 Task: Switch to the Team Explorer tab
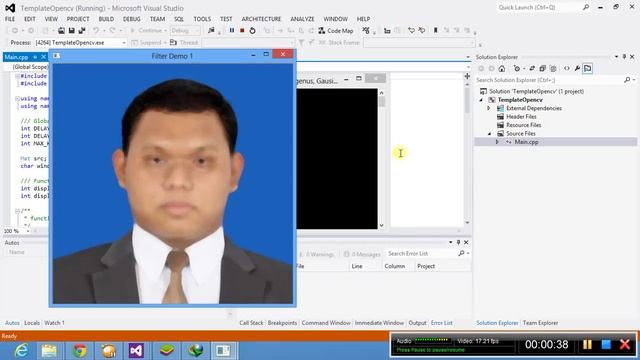[x=540, y=323]
